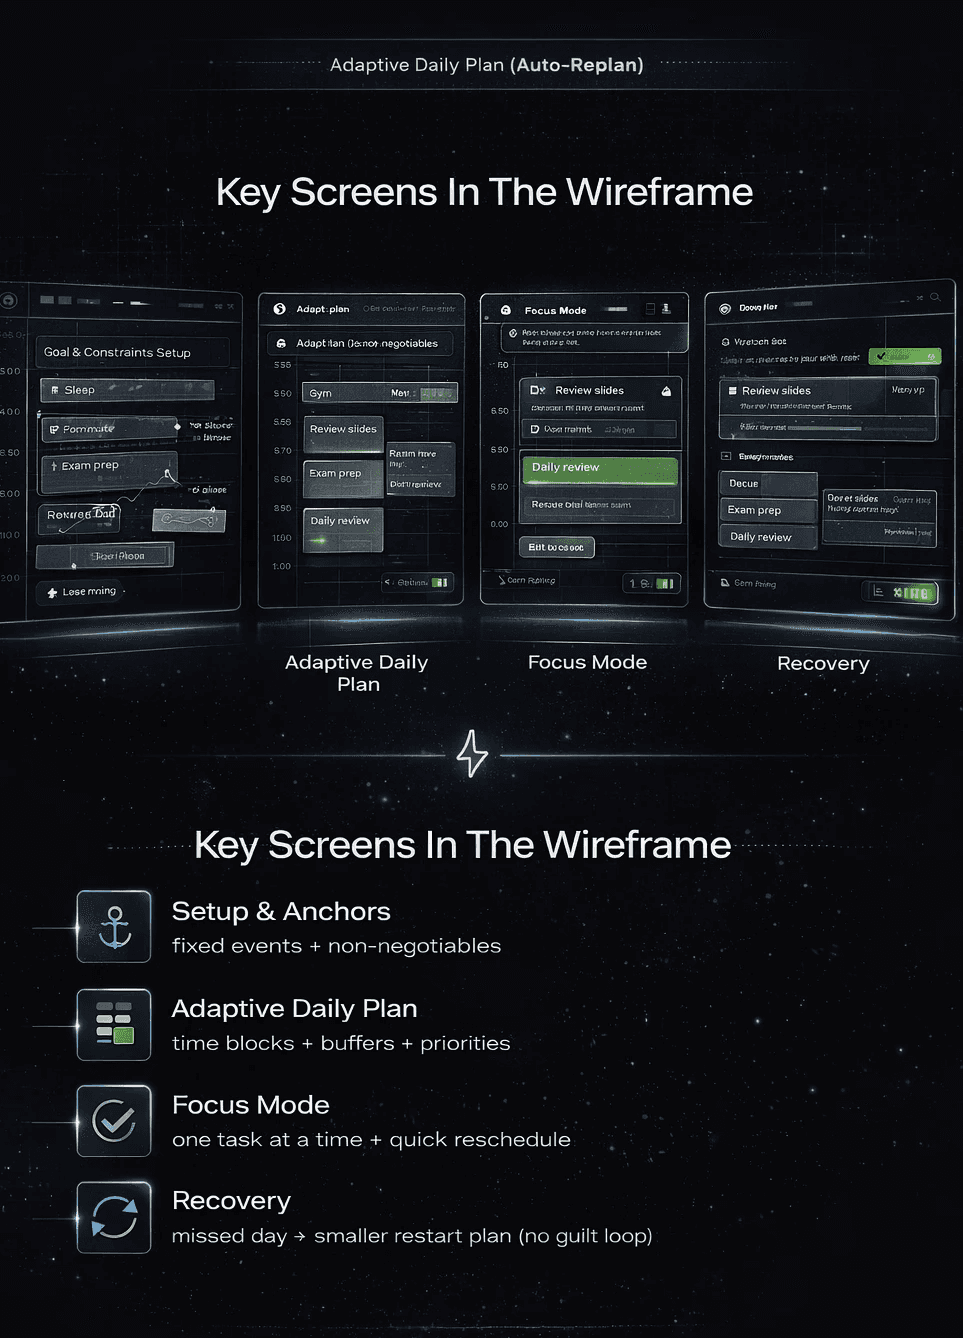The height and width of the screenshot is (1338, 963).
Task: Toggle the green checkmark switch in Recovery panel
Action: pyautogui.click(x=904, y=356)
